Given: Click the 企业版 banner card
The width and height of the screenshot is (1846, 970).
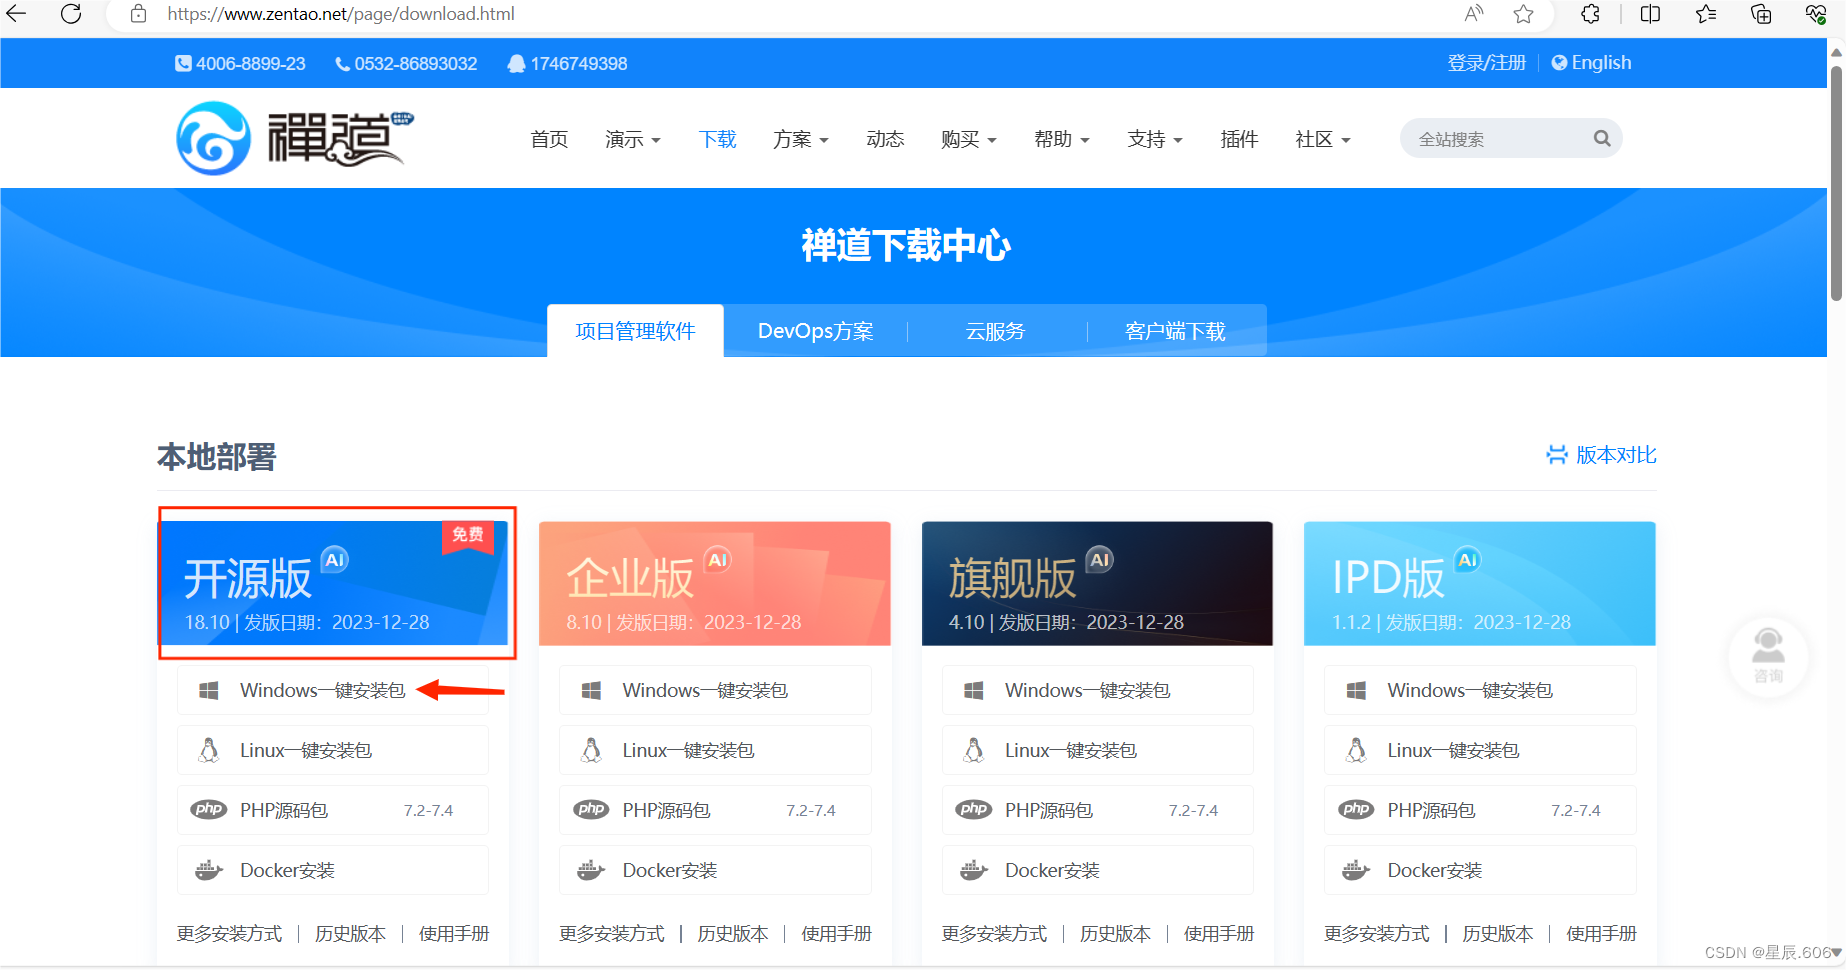Looking at the screenshot, I should pos(715,583).
